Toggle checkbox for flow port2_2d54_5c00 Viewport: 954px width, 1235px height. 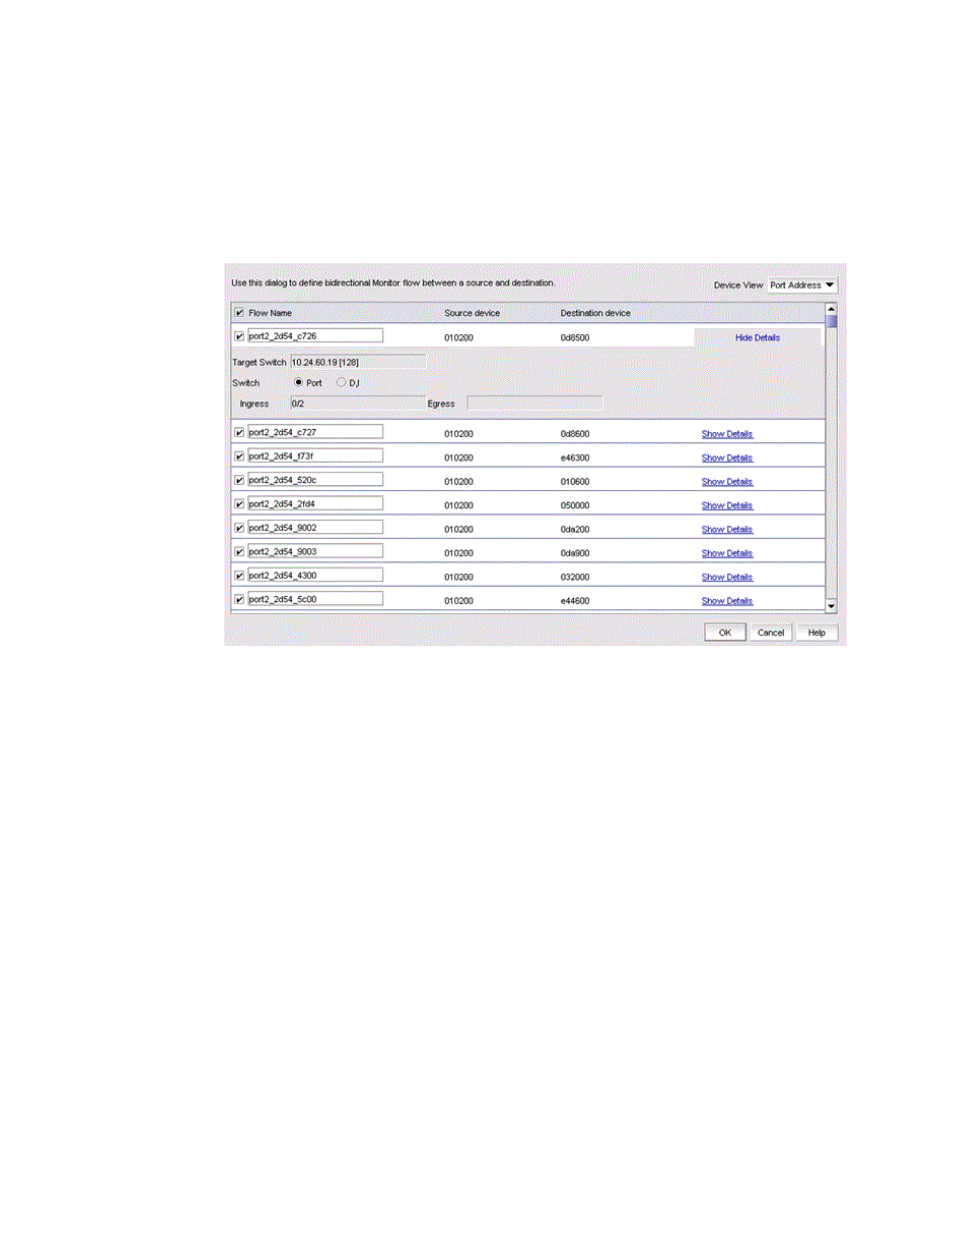(239, 600)
